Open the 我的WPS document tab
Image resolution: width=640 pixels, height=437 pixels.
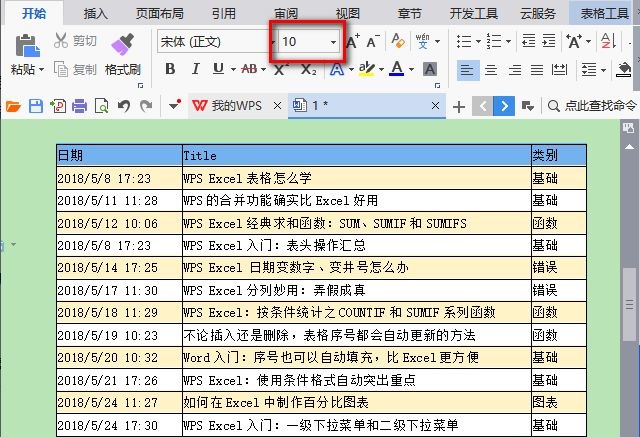coord(228,106)
